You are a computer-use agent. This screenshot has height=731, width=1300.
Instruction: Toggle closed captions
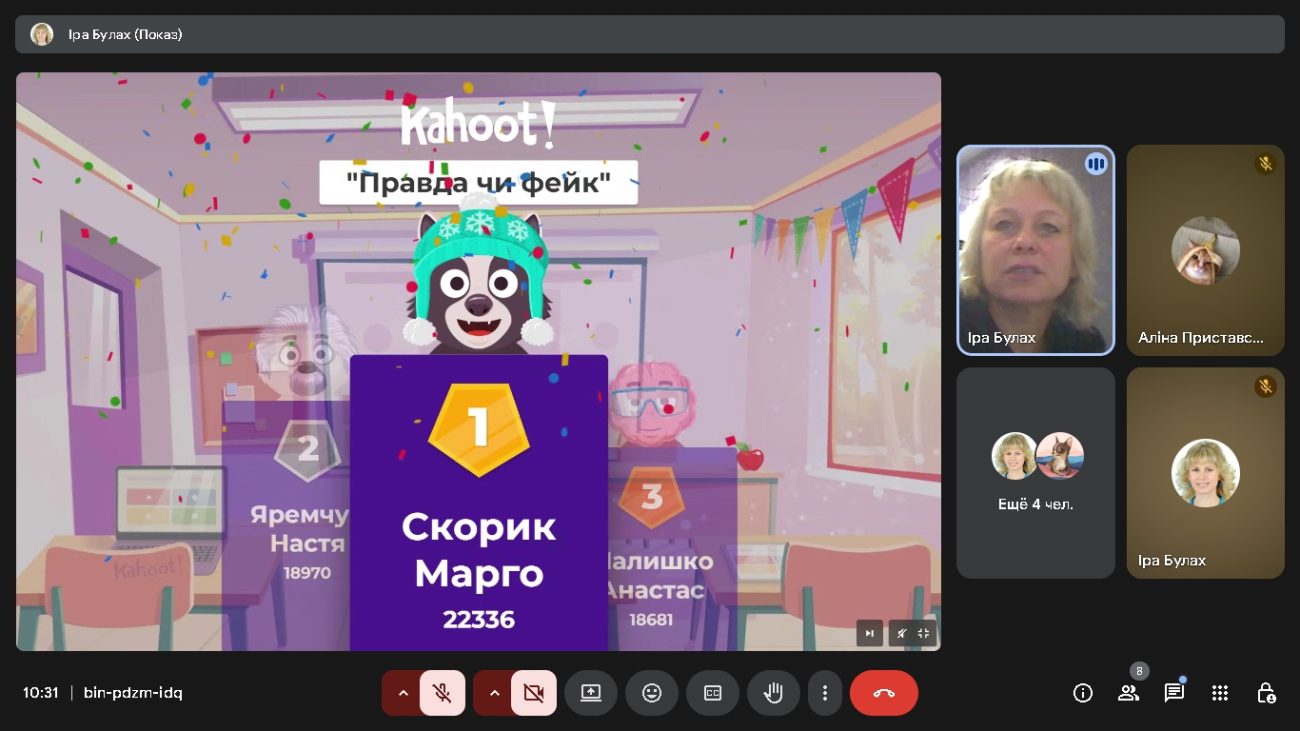coord(713,693)
